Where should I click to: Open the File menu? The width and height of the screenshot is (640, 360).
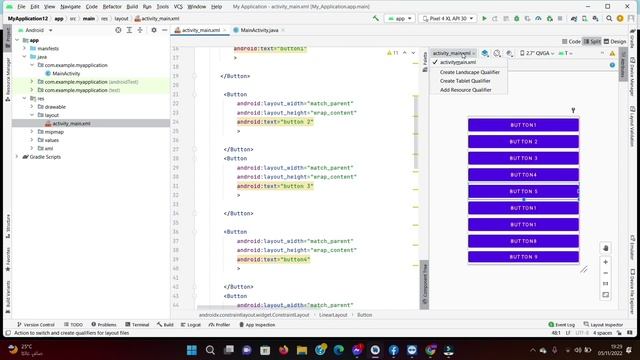coord(21,7)
